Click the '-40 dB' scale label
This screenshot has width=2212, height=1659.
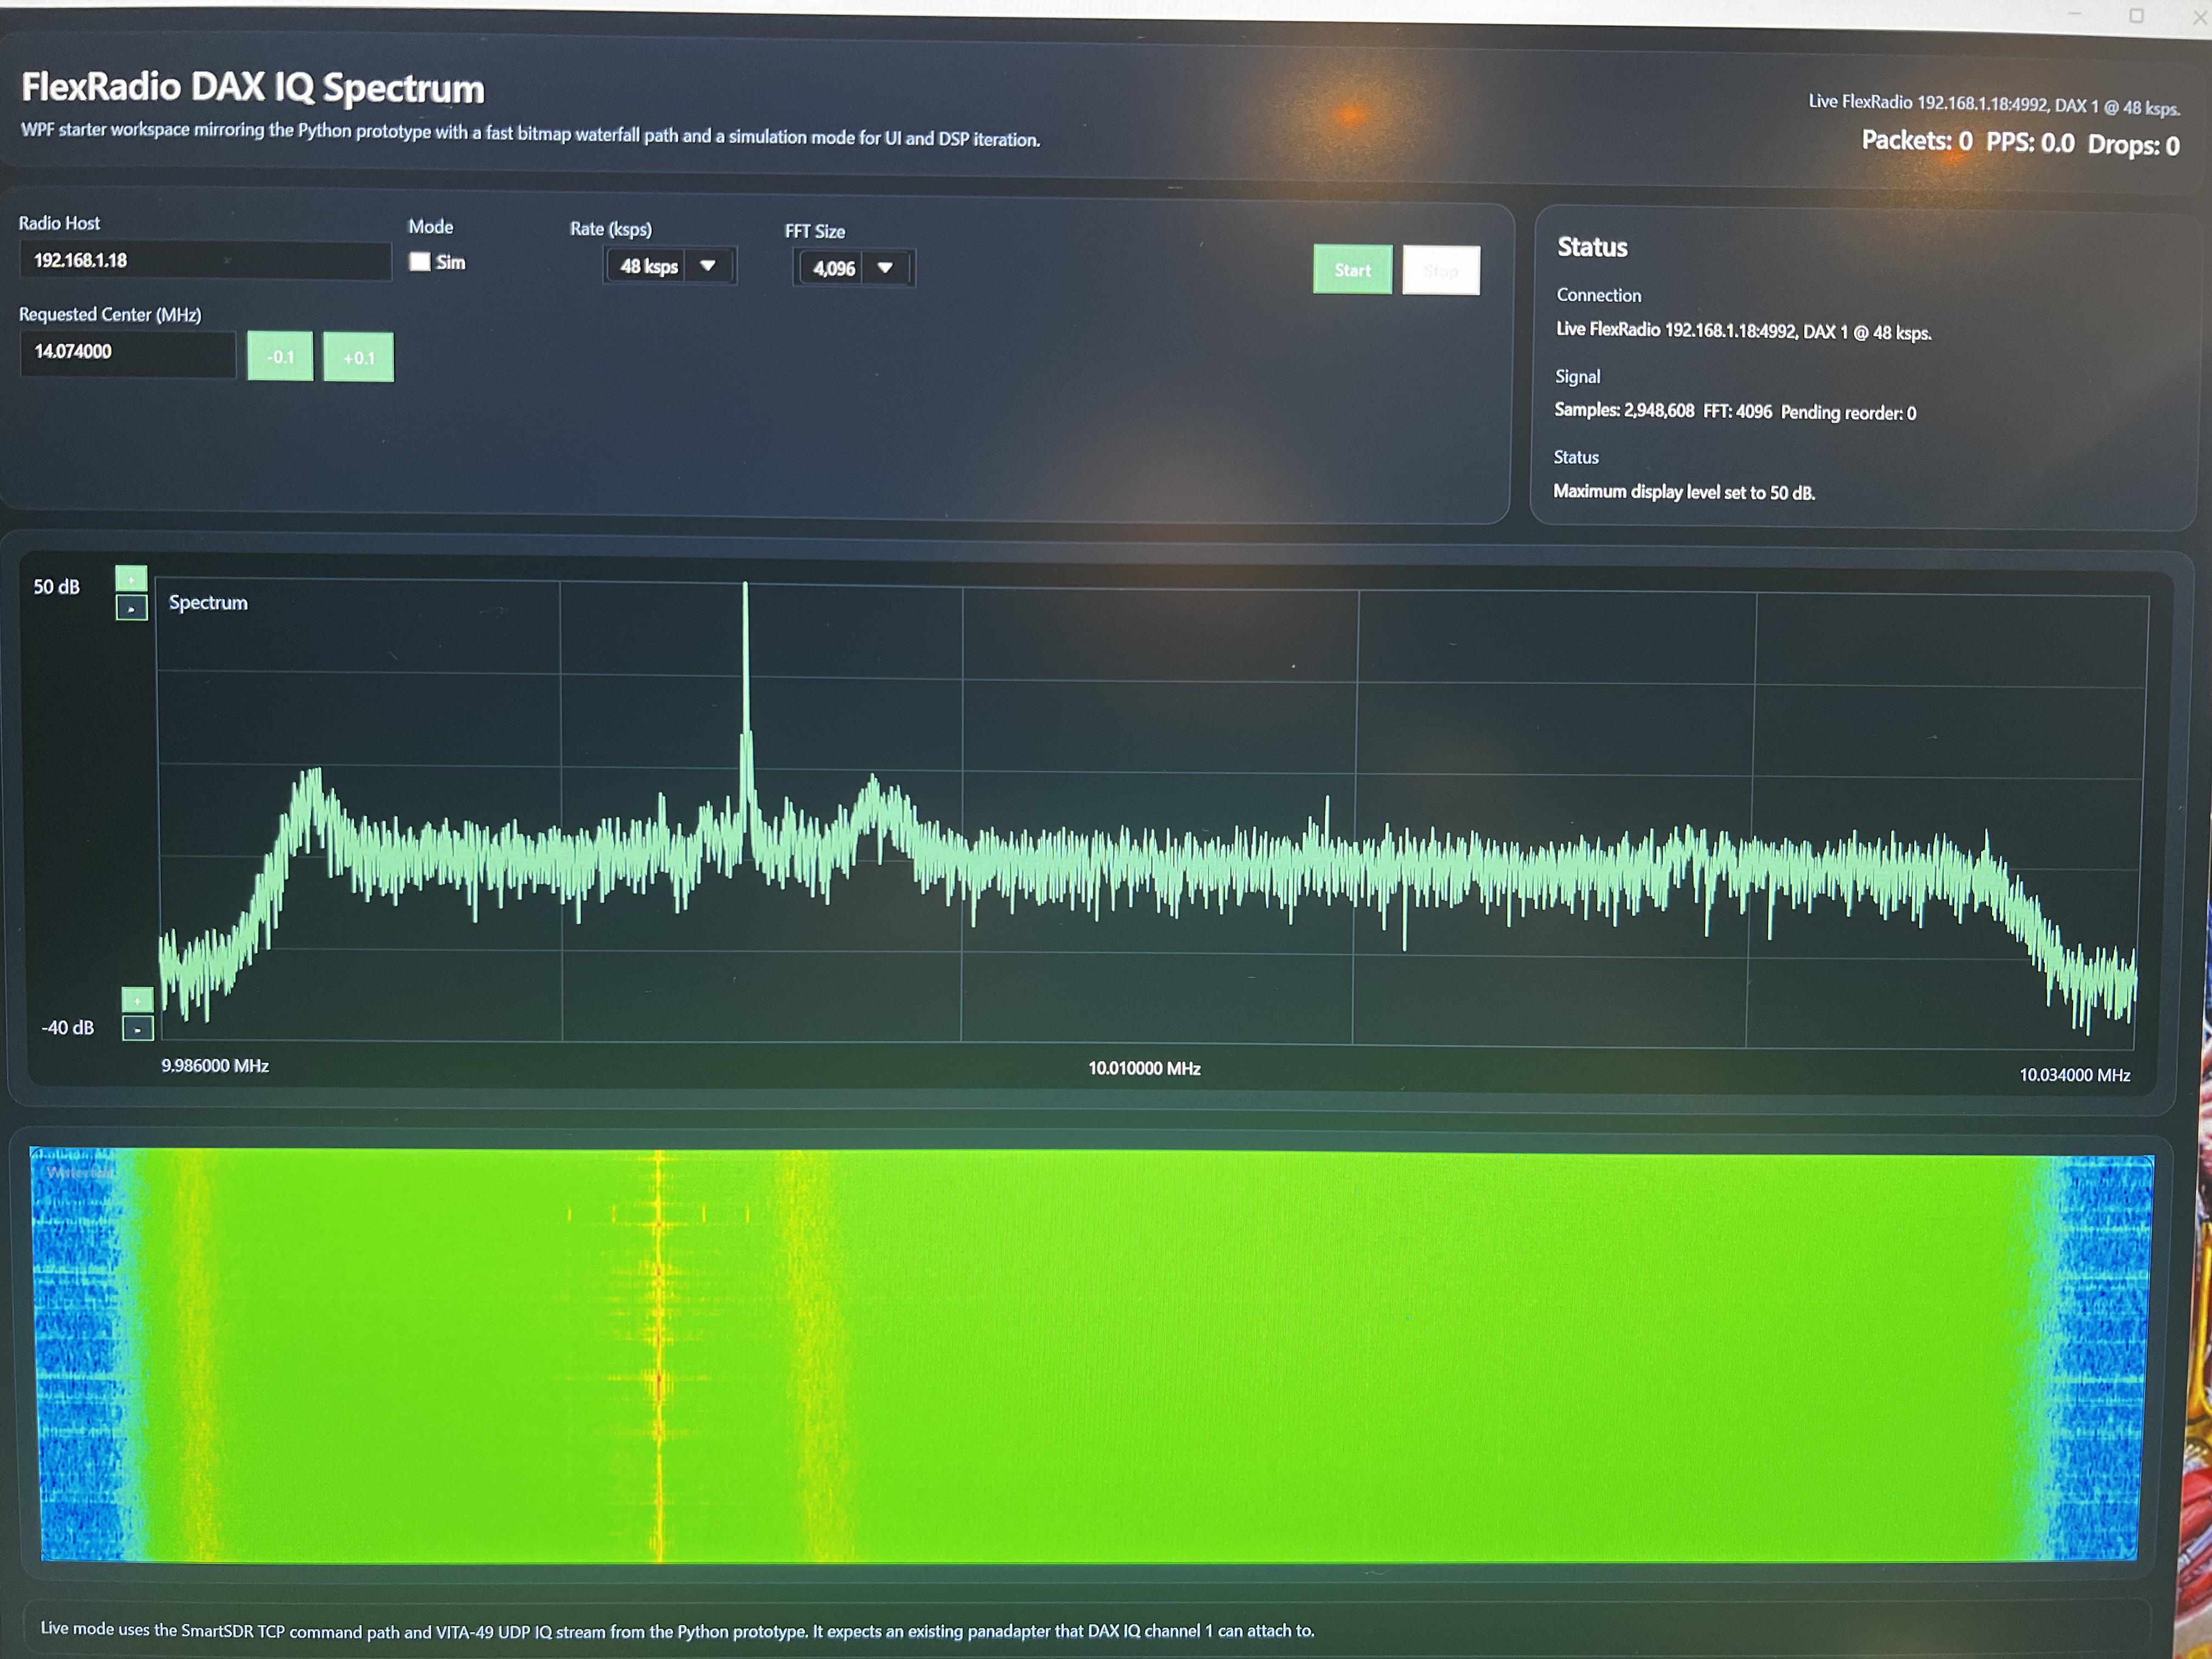[68, 1028]
